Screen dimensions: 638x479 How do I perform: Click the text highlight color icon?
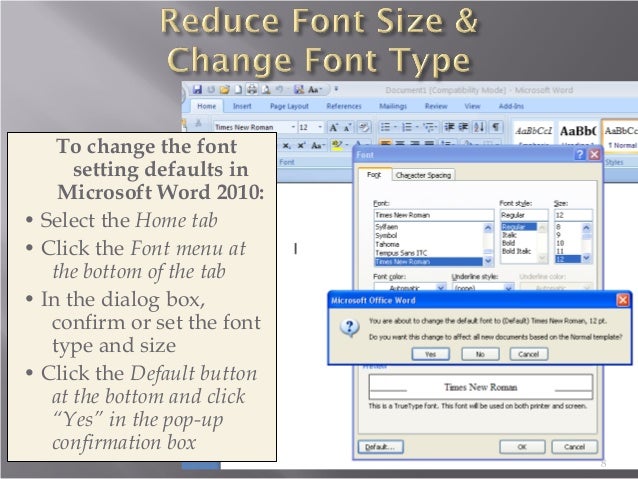coord(337,145)
